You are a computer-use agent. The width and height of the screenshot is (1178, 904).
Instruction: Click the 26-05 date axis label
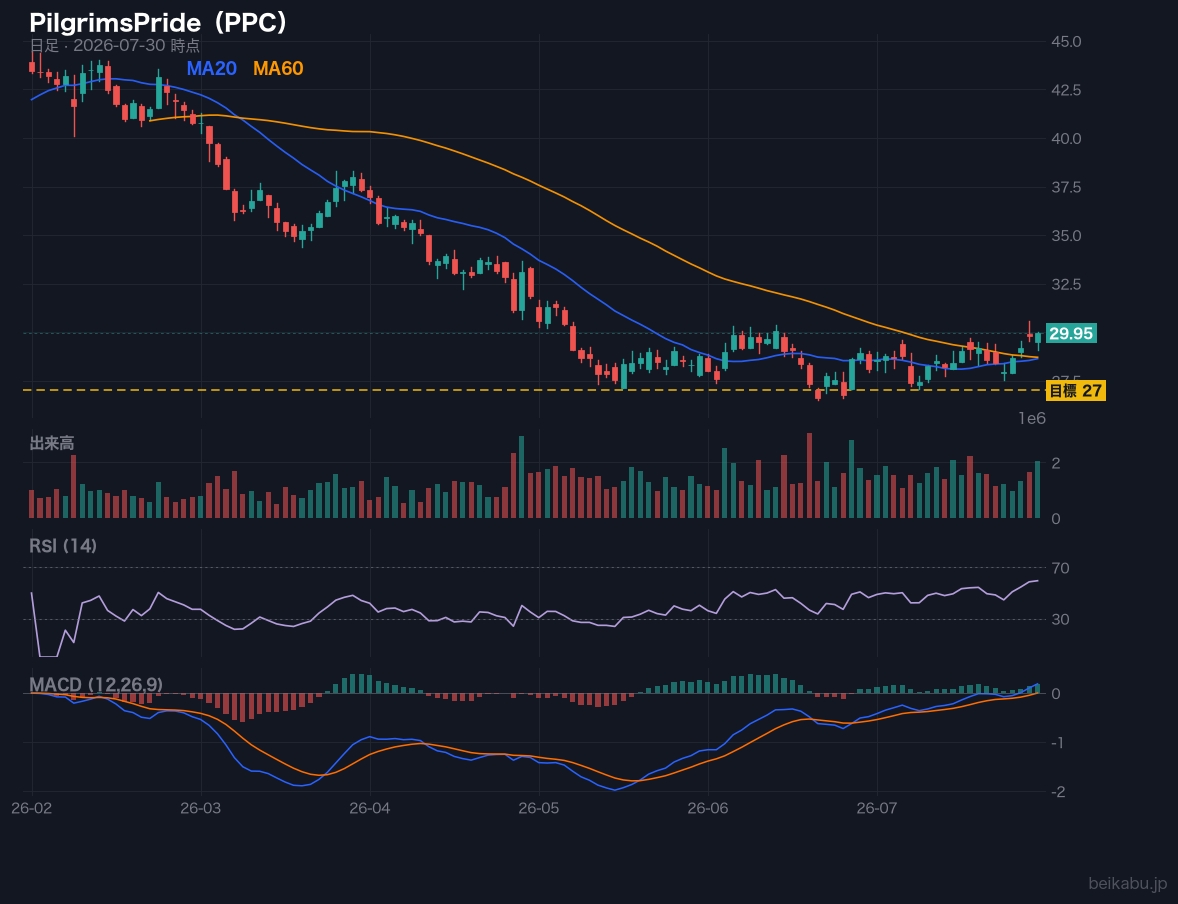click(x=539, y=809)
